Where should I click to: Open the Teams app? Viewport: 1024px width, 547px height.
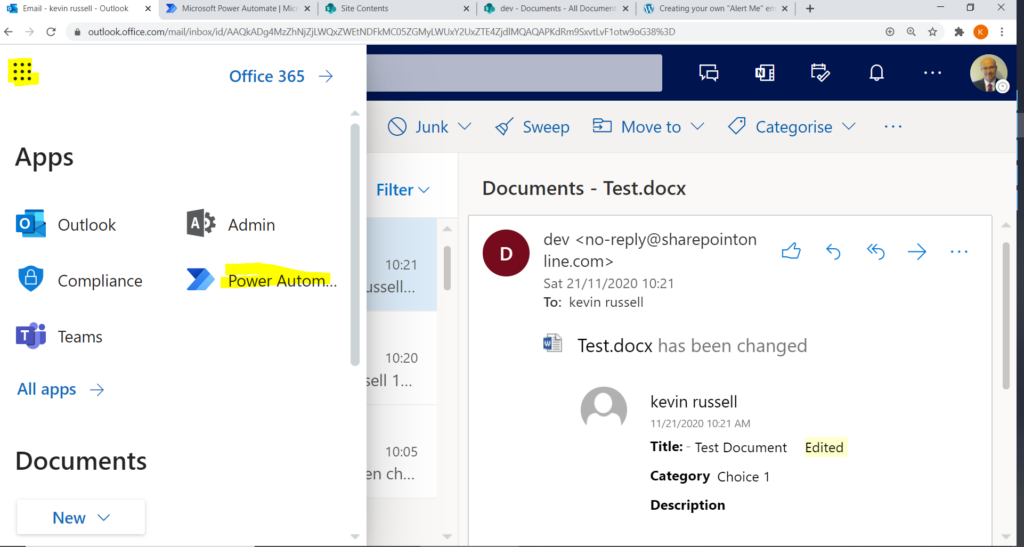59,336
